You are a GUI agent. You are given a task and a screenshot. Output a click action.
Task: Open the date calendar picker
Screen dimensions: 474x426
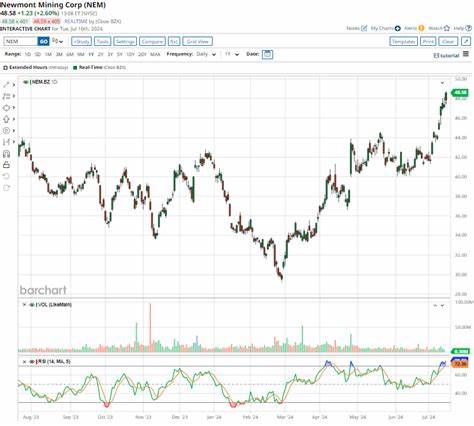pos(267,54)
